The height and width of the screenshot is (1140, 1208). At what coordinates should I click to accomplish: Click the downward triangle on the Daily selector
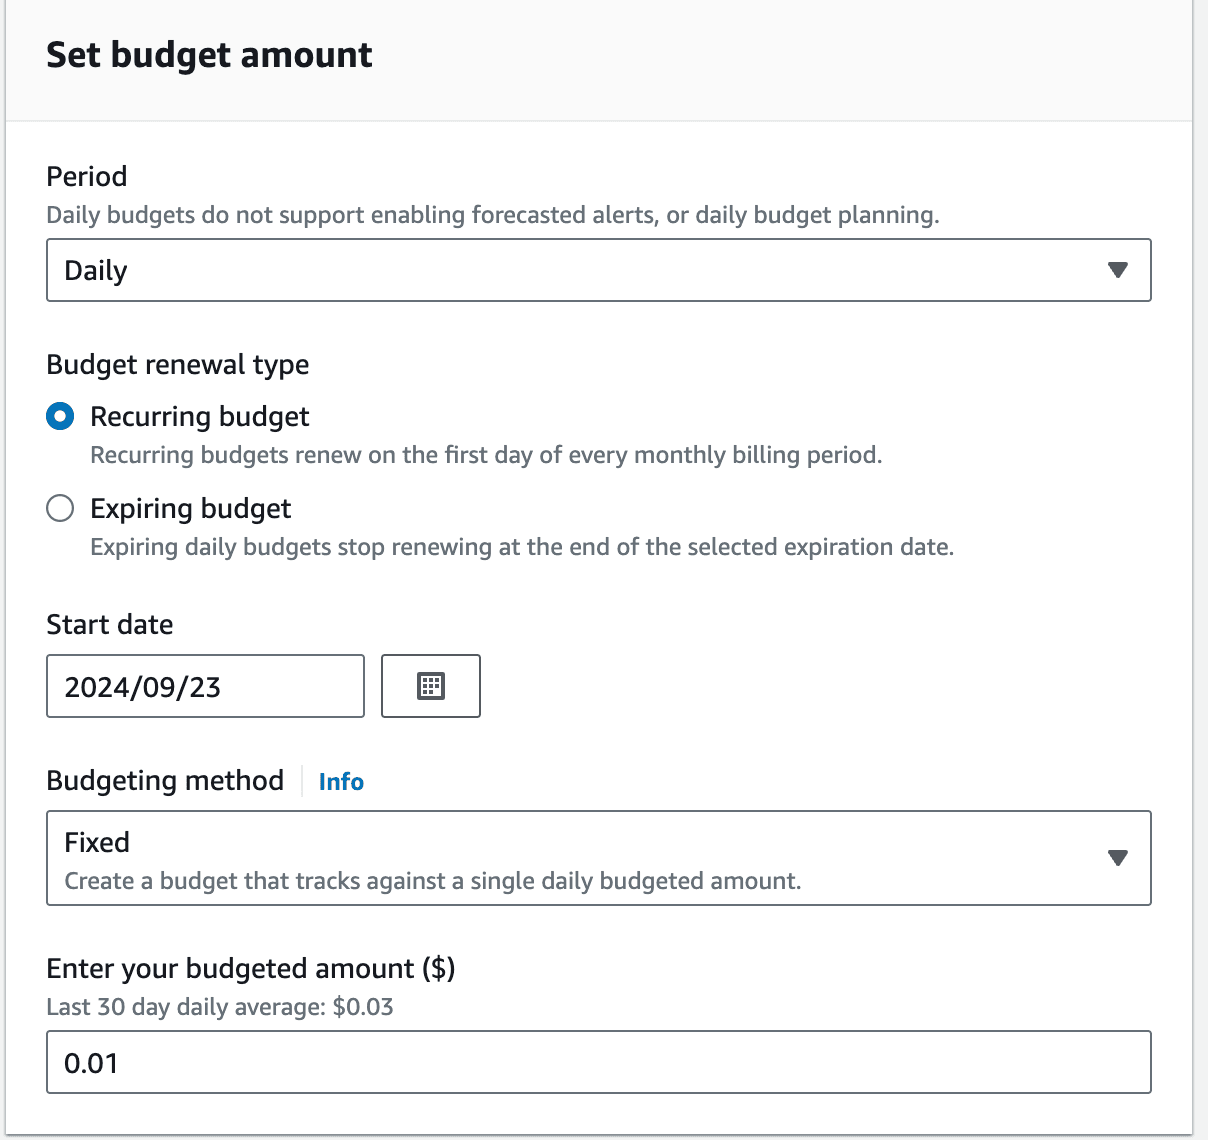coord(1119,270)
